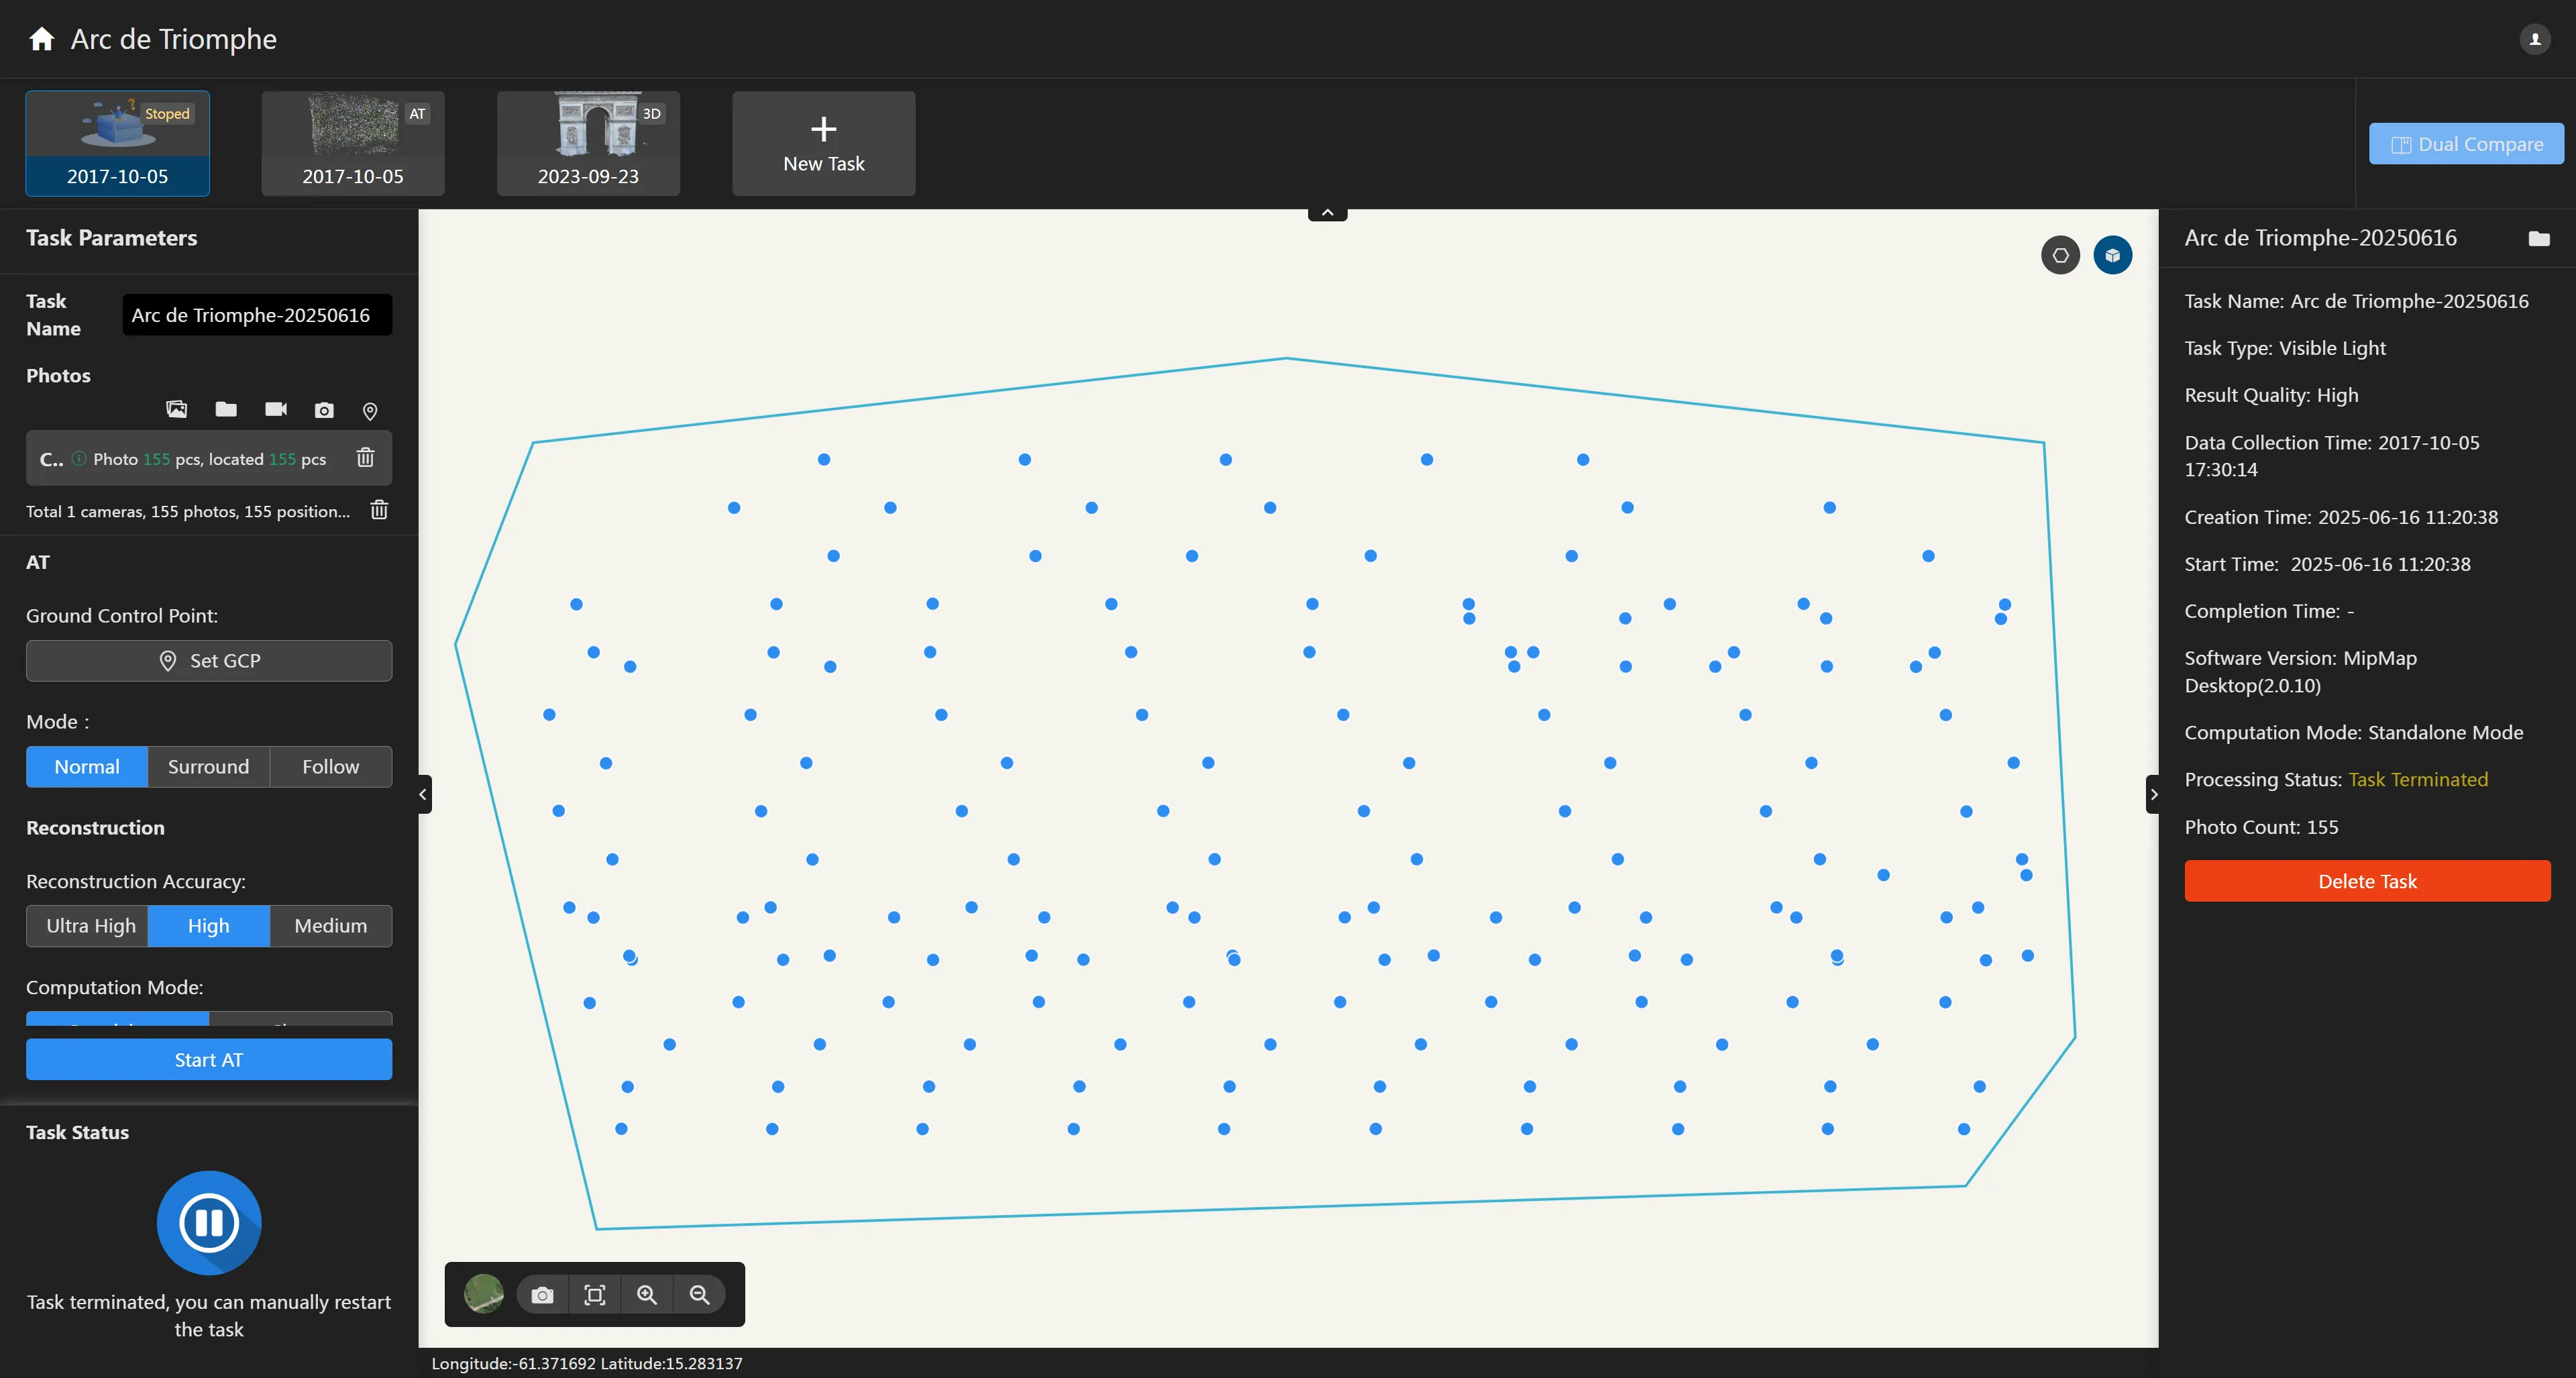Viewport: 2576px width, 1378px height.
Task: Click the home icon beside Arc de Triomphe
Action: 41,39
